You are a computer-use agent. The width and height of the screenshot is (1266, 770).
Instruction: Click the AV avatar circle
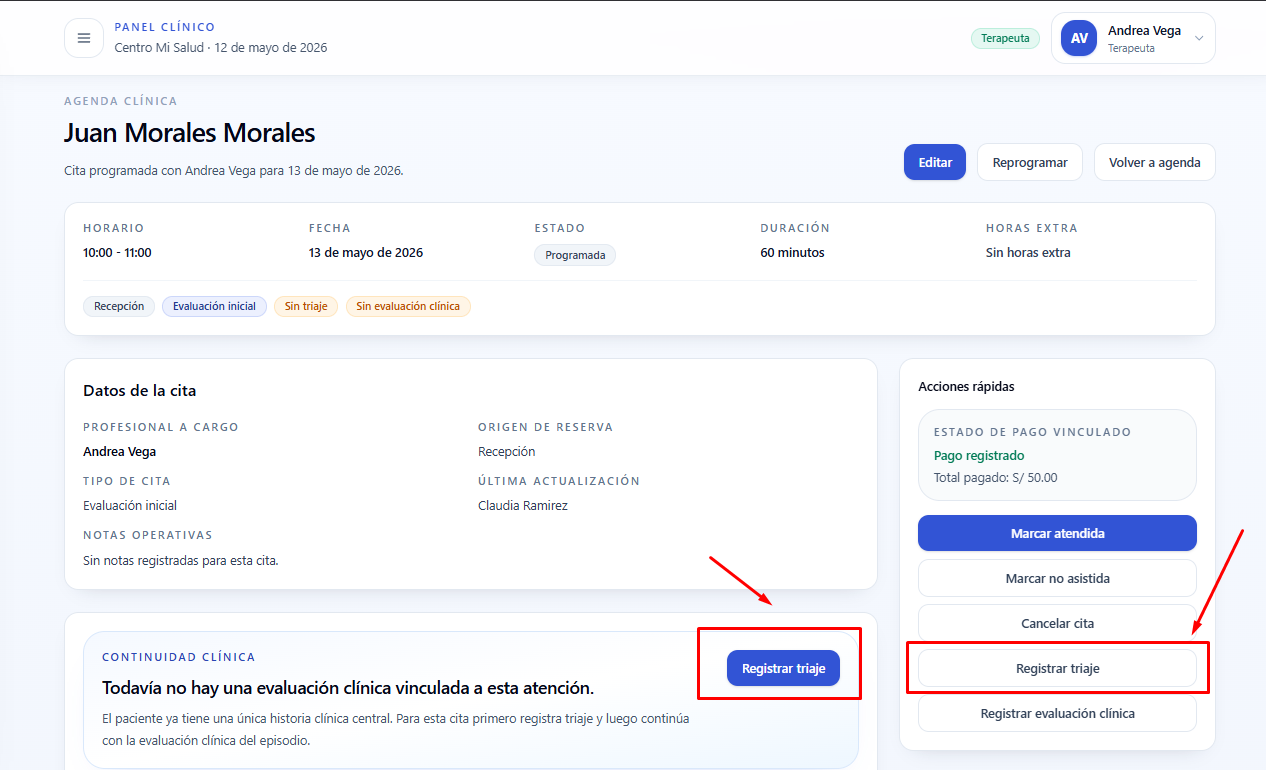click(x=1079, y=38)
